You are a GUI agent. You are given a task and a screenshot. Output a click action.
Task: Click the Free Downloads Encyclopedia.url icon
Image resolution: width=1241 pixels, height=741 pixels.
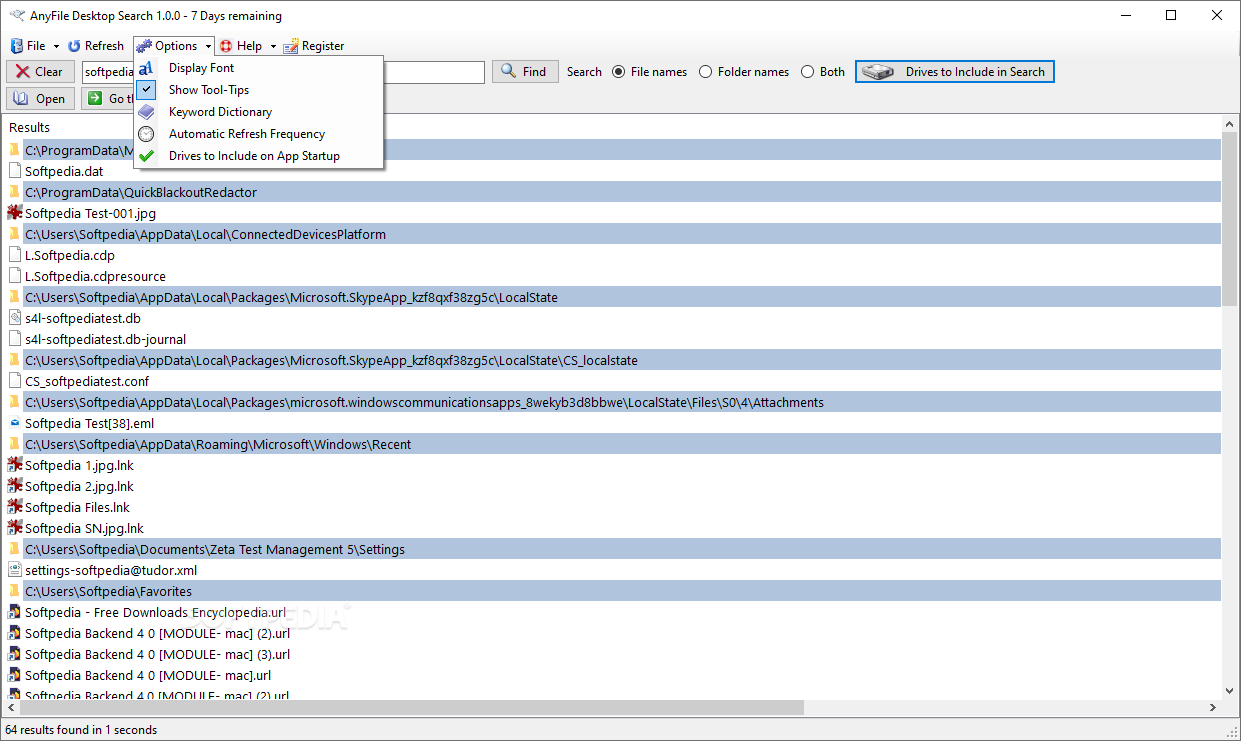click(x=15, y=612)
